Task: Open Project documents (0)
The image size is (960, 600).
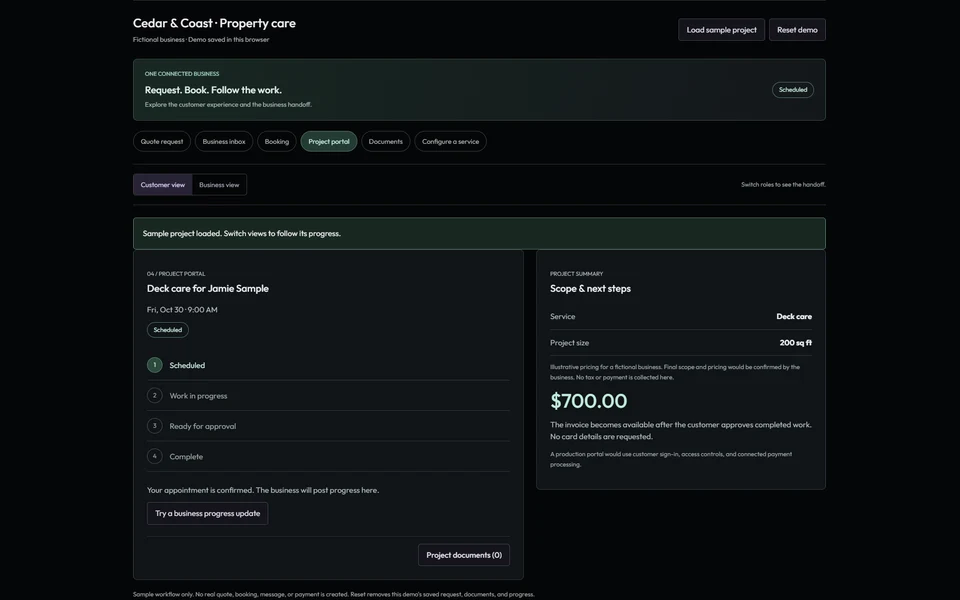Action: pos(464,555)
